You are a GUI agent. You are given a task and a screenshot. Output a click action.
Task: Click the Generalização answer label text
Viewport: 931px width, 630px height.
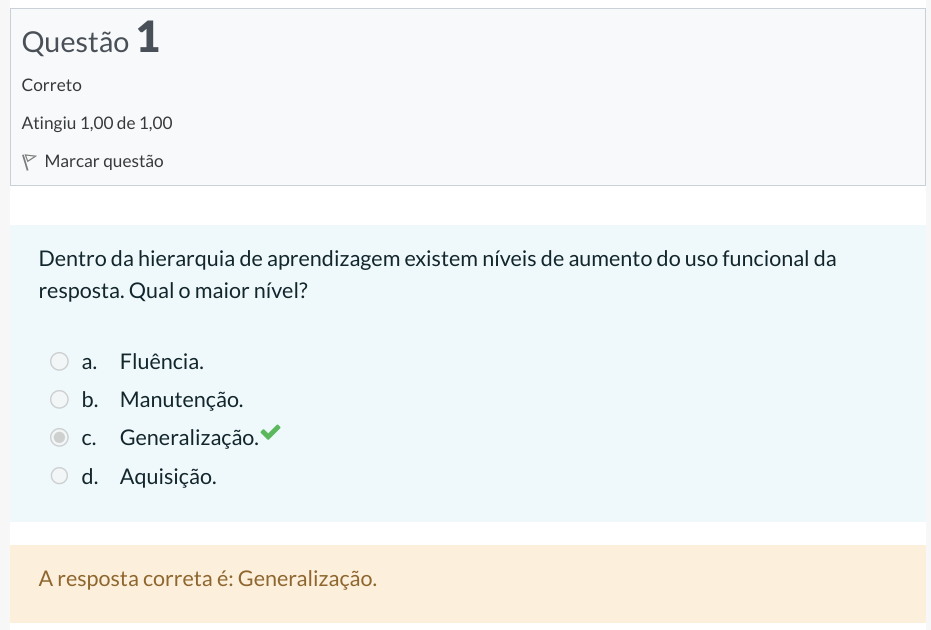188,438
